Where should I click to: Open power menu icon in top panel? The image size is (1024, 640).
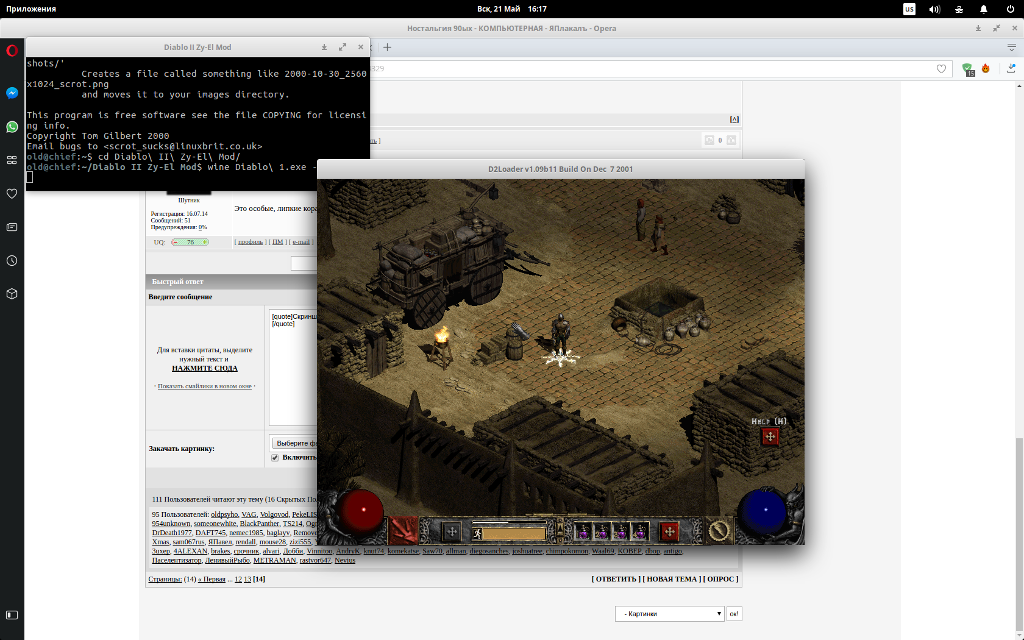(1010, 9)
